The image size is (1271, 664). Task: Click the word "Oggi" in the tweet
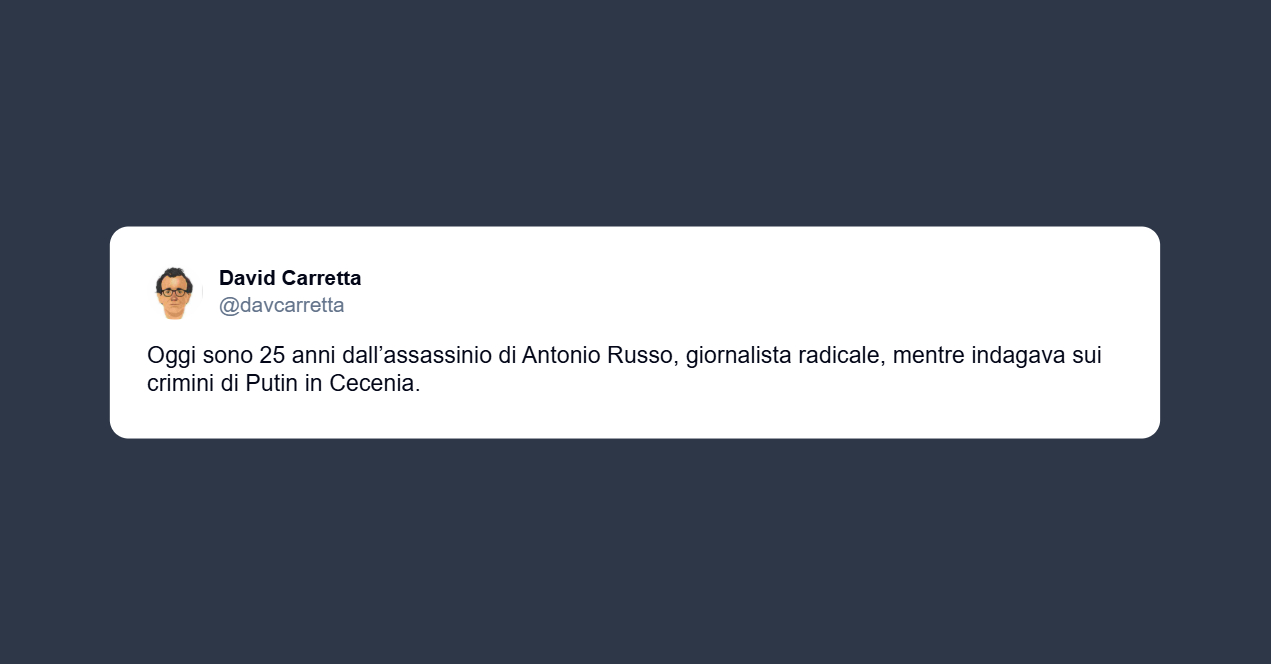click(x=169, y=356)
